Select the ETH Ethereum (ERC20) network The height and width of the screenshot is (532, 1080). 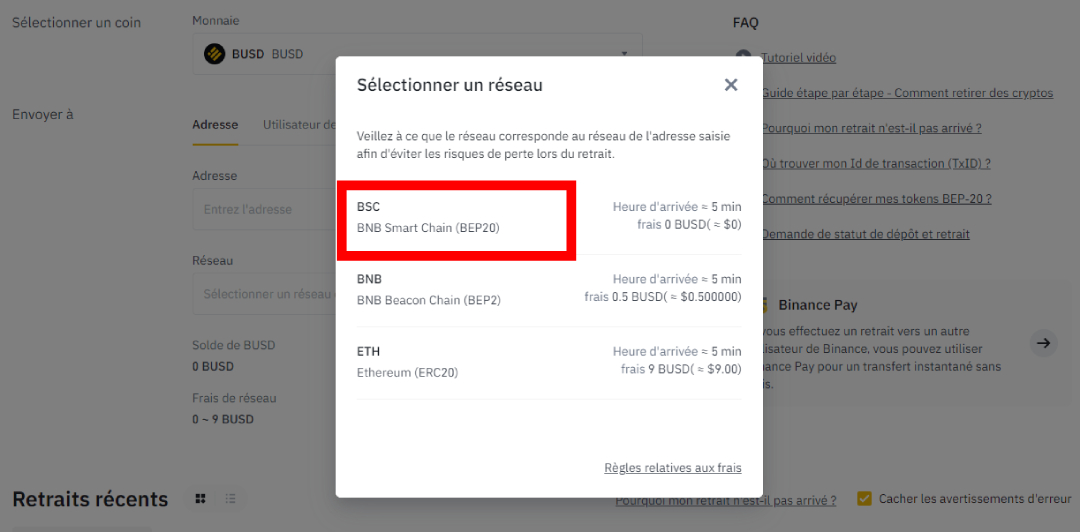549,362
